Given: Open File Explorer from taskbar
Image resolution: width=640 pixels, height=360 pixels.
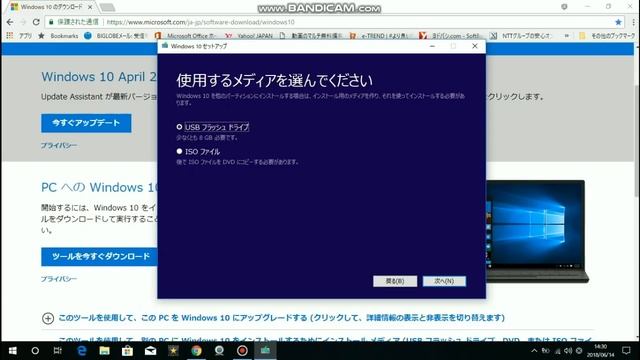Looking at the screenshot, I should [104, 351].
